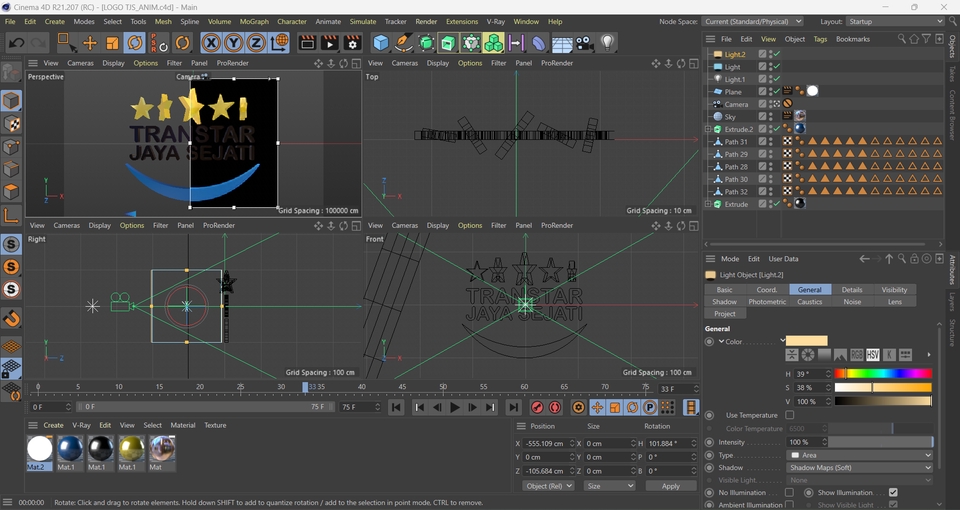Open Bookmarks in Object Manager
The width and height of the screenshot is (960, 510).
[852, 39]
